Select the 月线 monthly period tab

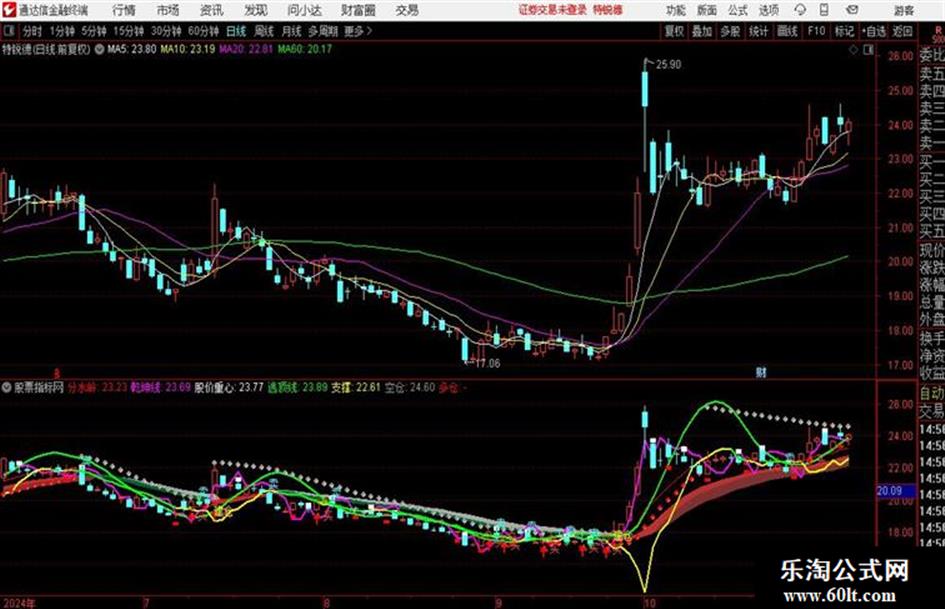292,31
